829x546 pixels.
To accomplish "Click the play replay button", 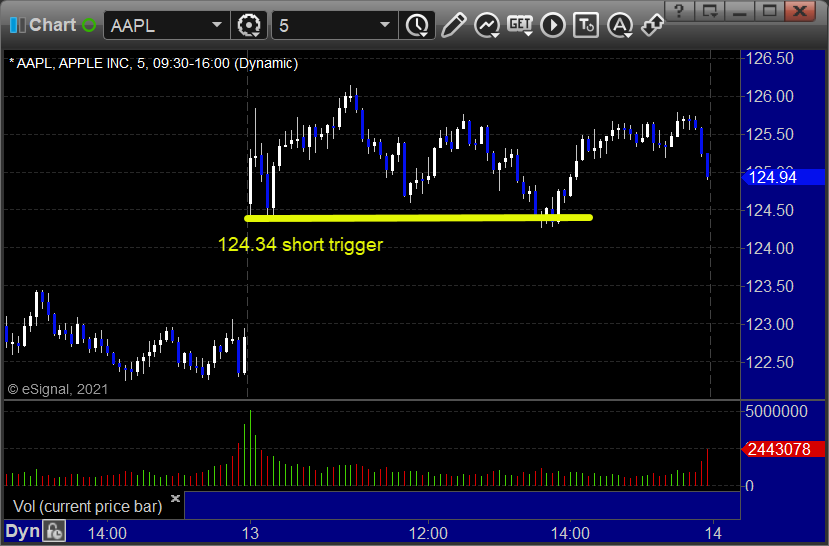I will tap(553, 25).
